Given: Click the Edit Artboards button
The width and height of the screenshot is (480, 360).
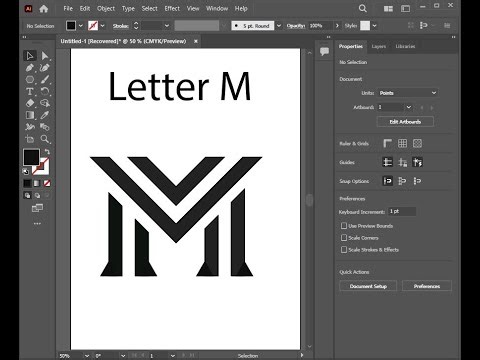Looking at the screenshot, I should 405,122.
